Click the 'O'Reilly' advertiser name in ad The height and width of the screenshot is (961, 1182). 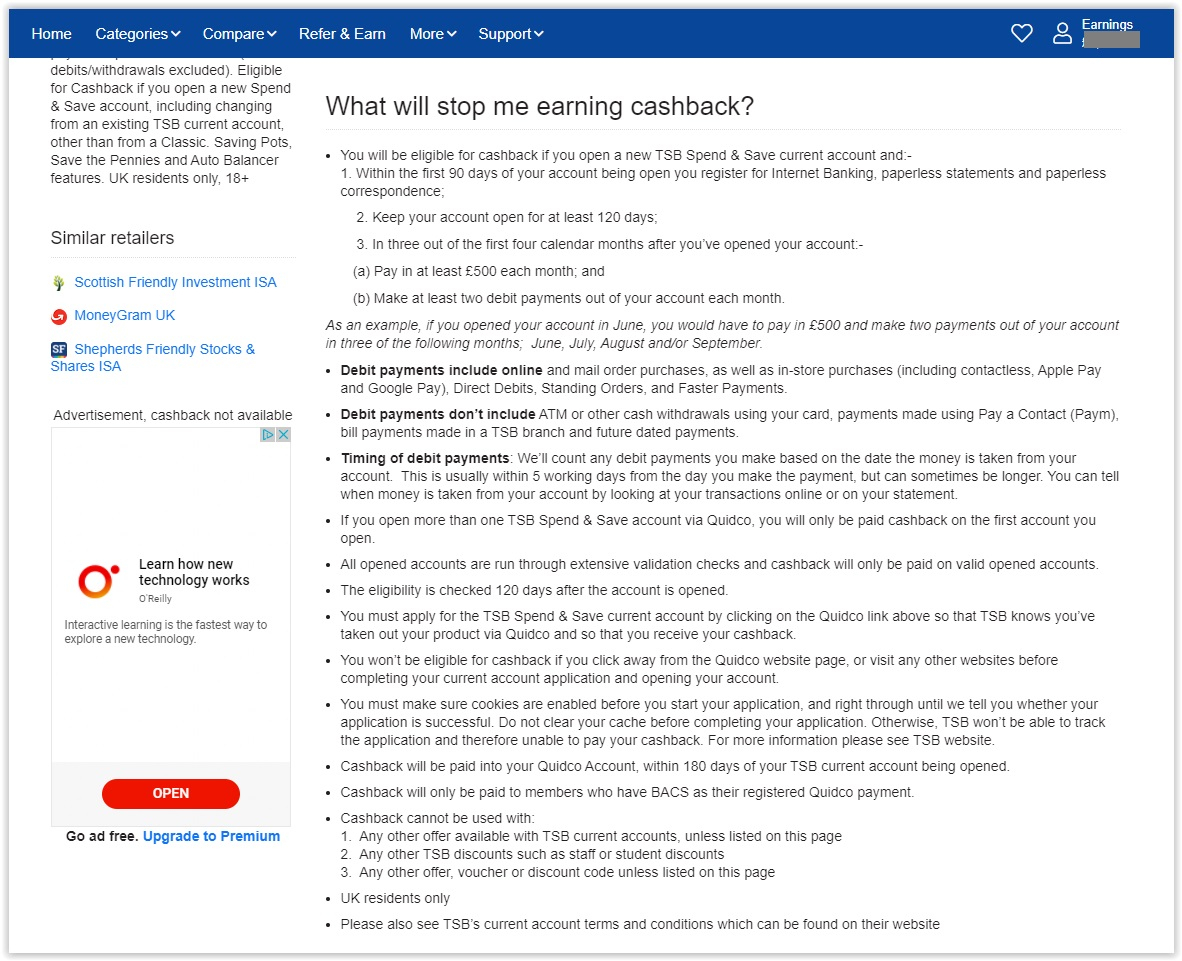(x=155, y=598)
